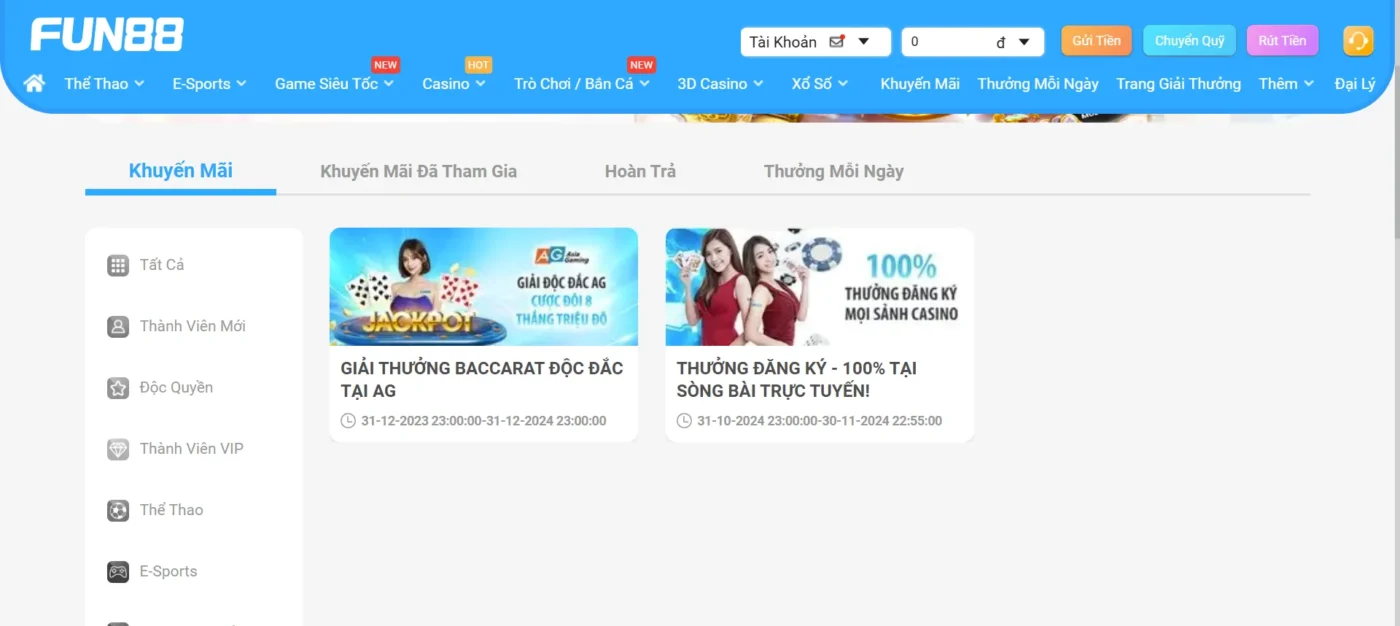The height and width of the screenshot is (626, 1400).
Task: Open Trang Giải Thưởng from the menu bar
Action: click(1178, 84)
